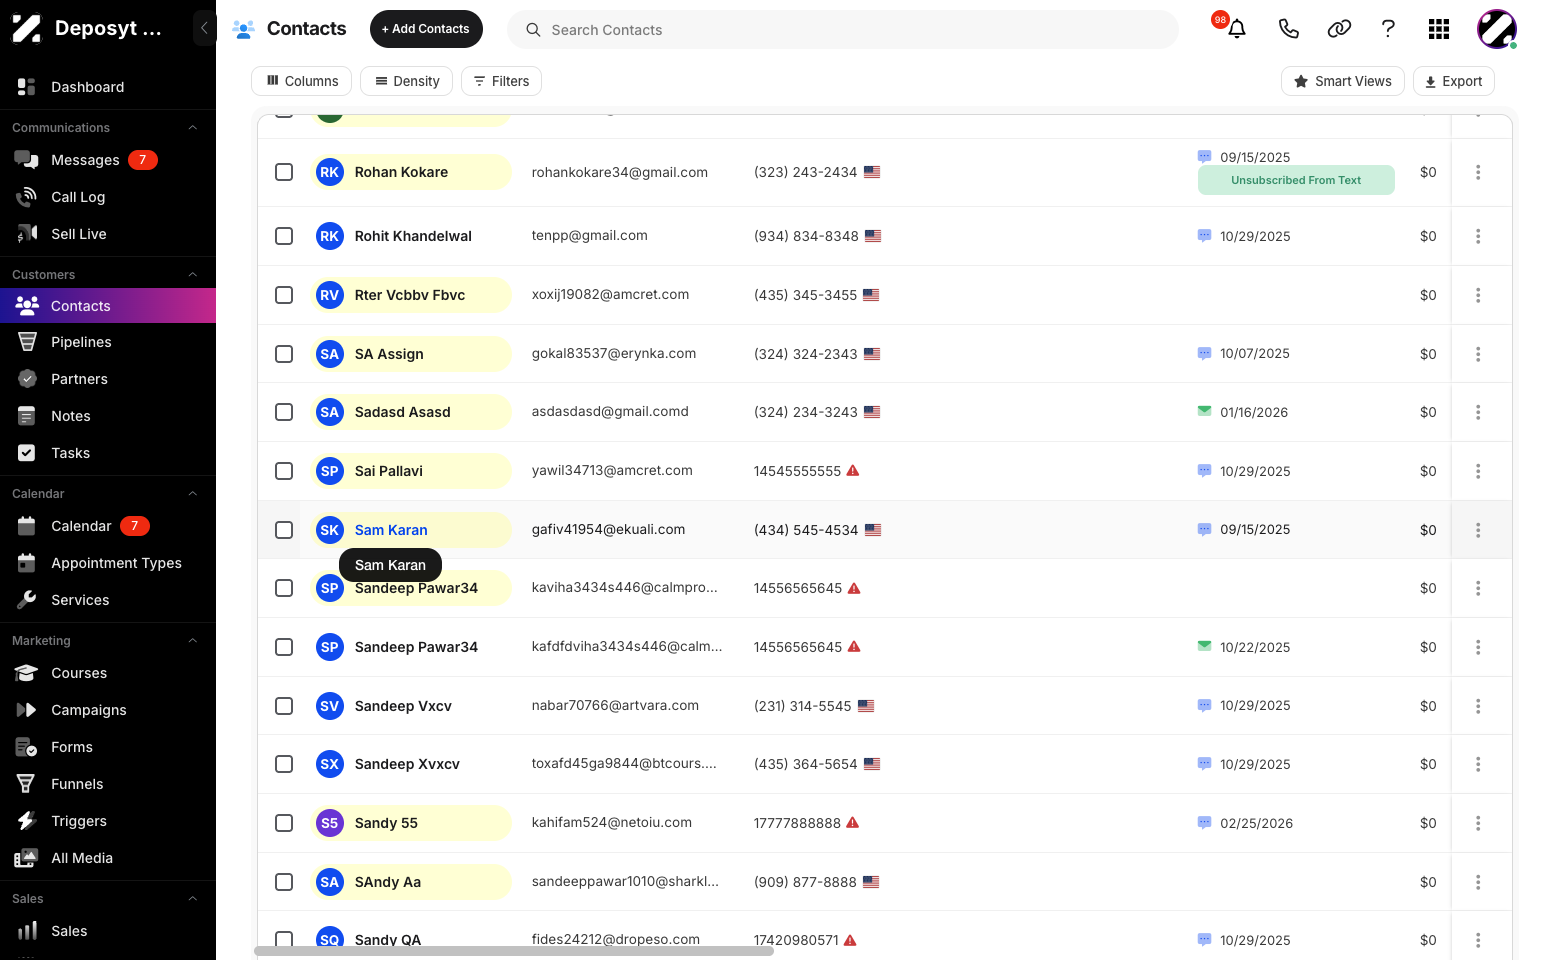This screenshot has height=960, width=1541.
Task: Open row actions menu for Rohan Kokare
Action: click(x=1478, y=172)
